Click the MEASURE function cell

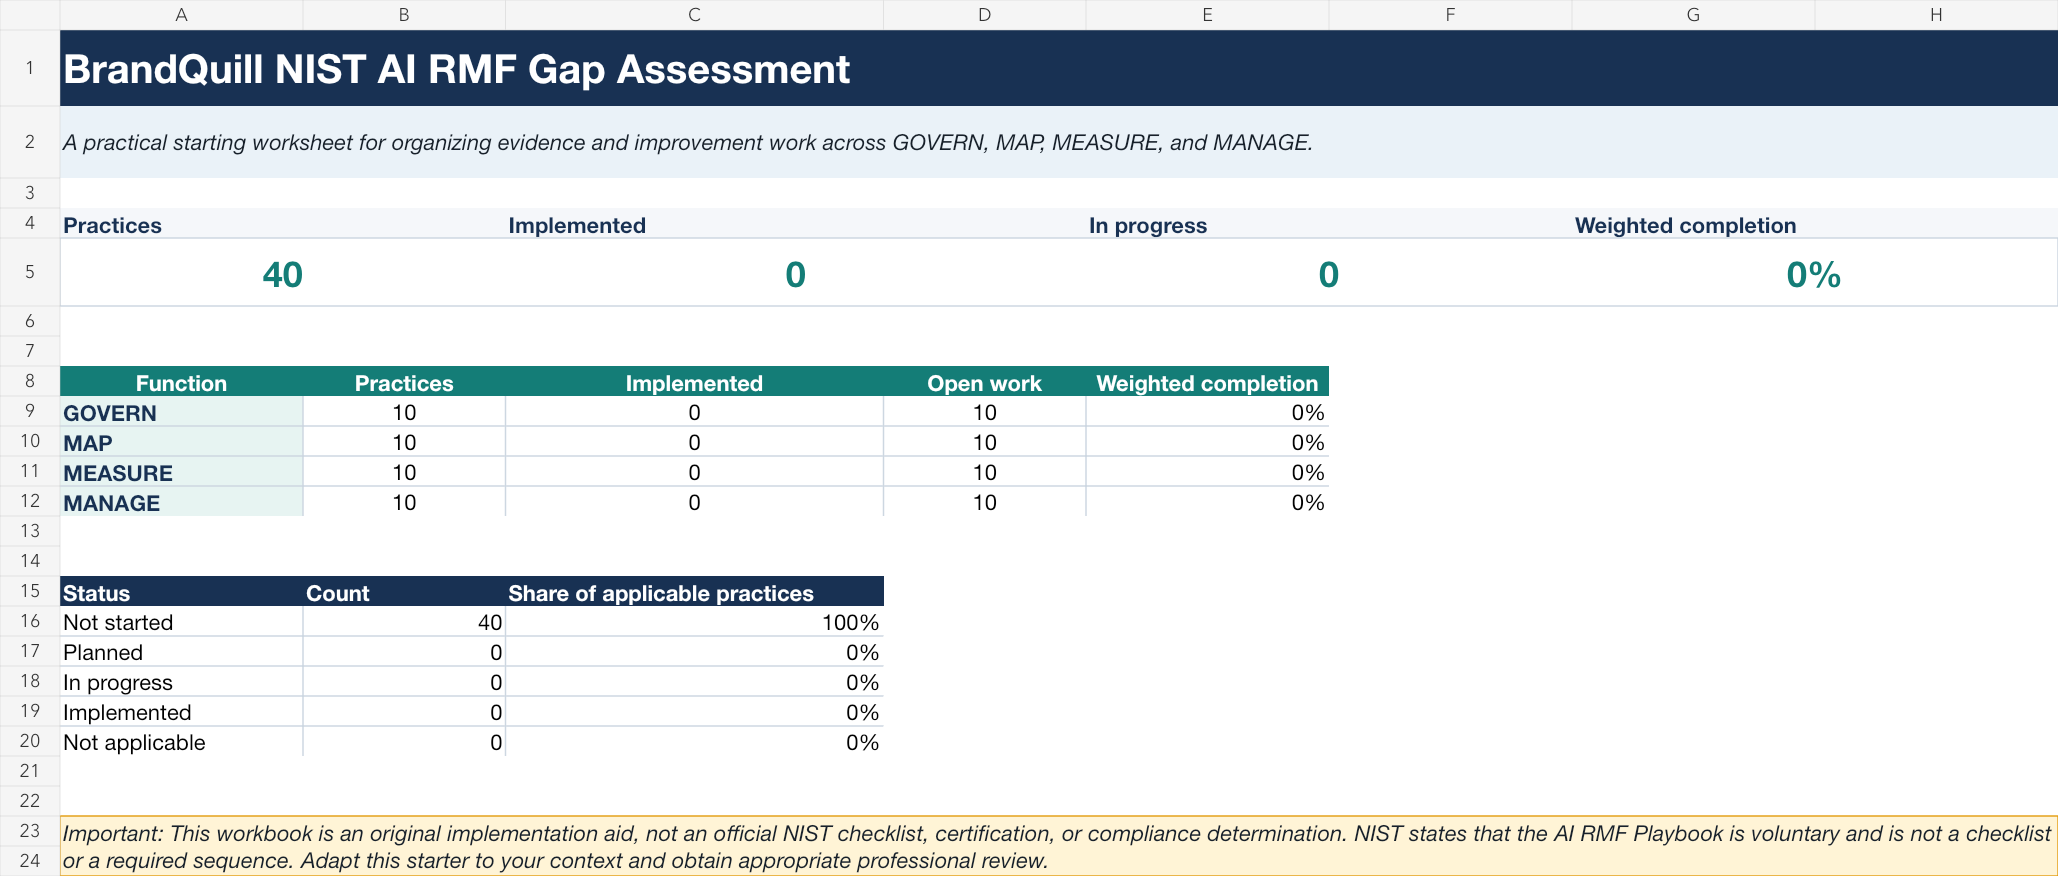click(x=181, y=472)
